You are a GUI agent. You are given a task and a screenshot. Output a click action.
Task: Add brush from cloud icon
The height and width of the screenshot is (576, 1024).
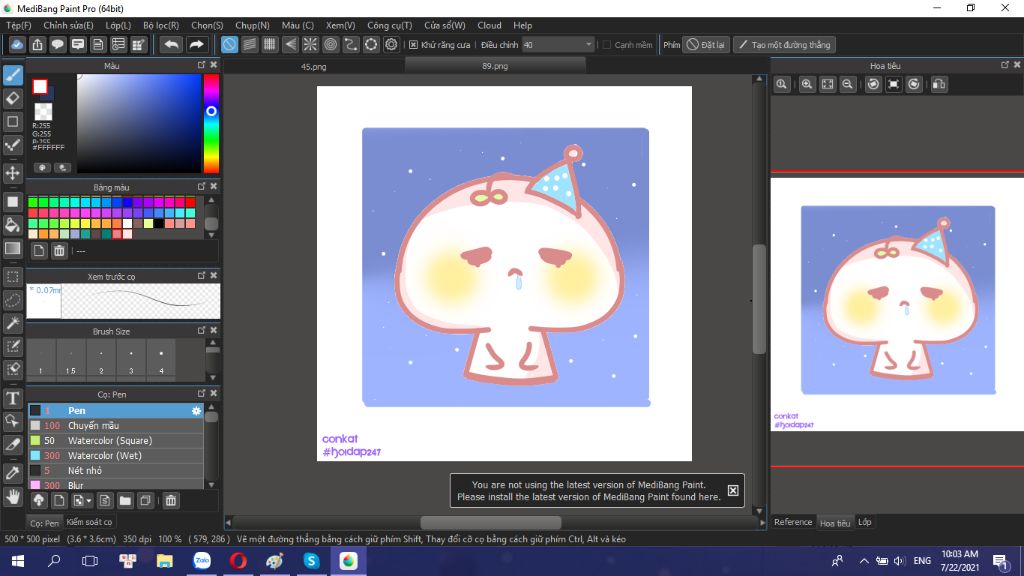click(39, 501)
